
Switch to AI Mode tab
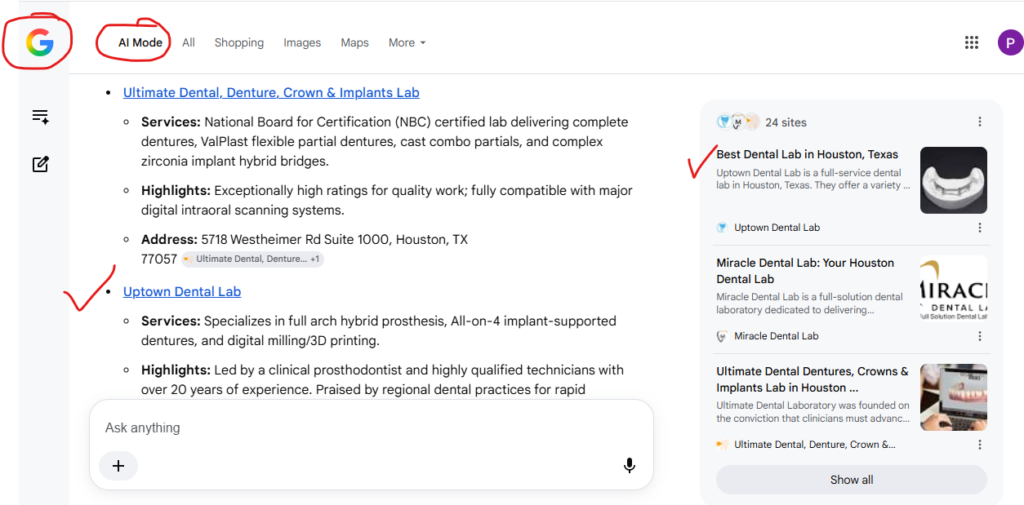click(x=140, y=42)
